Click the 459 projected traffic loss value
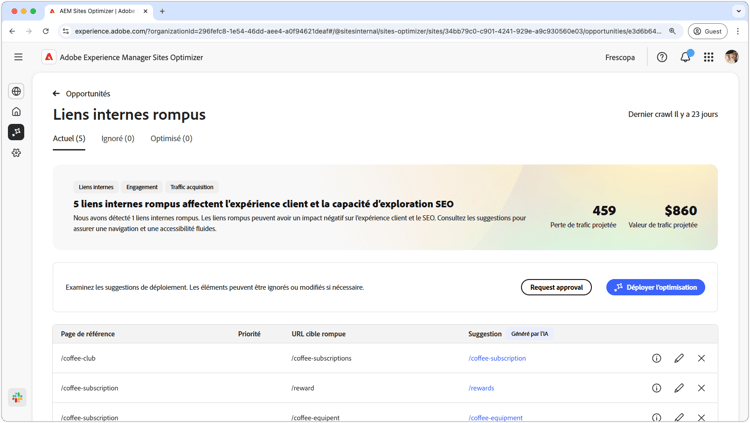The height and width of the screenshot is (423, 750). (x=604, y=211)
